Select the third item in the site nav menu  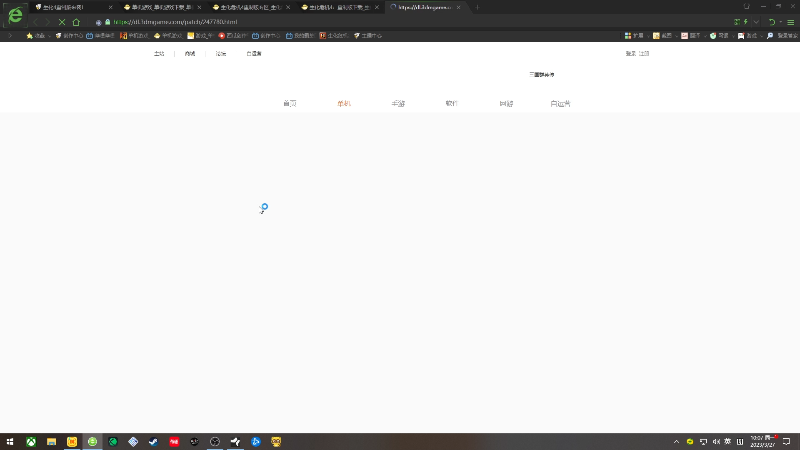pyautogui.click(x=398, y=104)
